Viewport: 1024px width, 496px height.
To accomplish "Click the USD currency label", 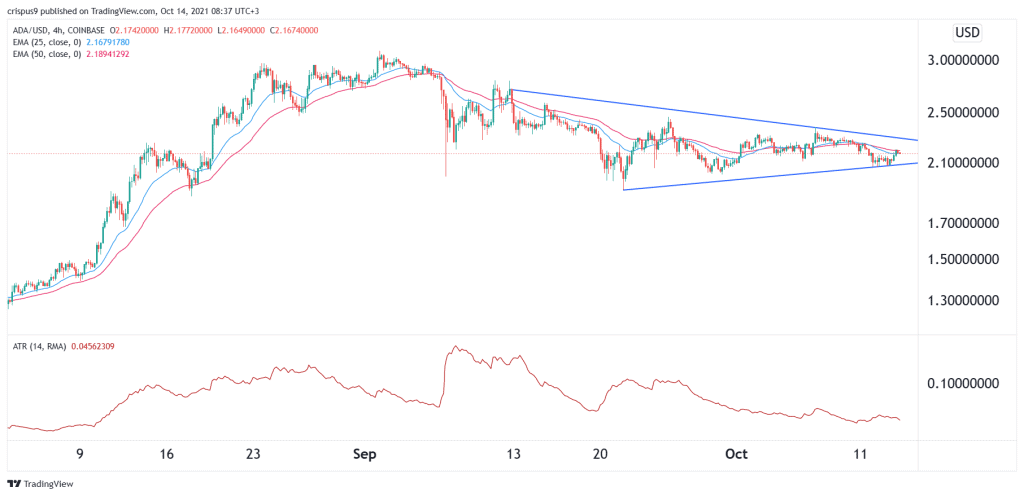I will coord(967,33).
